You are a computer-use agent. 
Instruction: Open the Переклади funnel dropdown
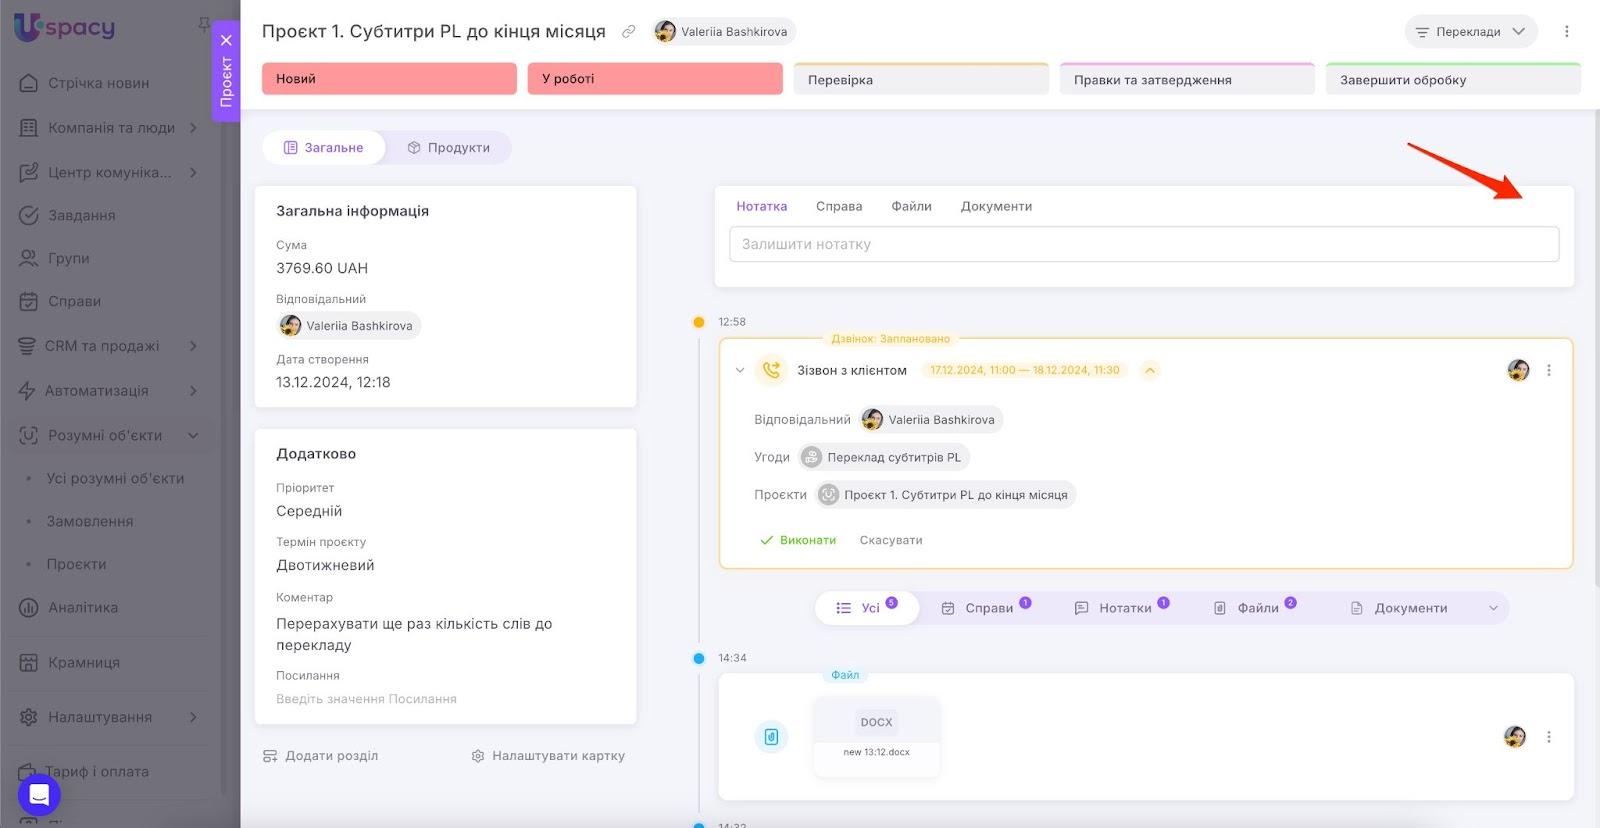coord(1471,32)
